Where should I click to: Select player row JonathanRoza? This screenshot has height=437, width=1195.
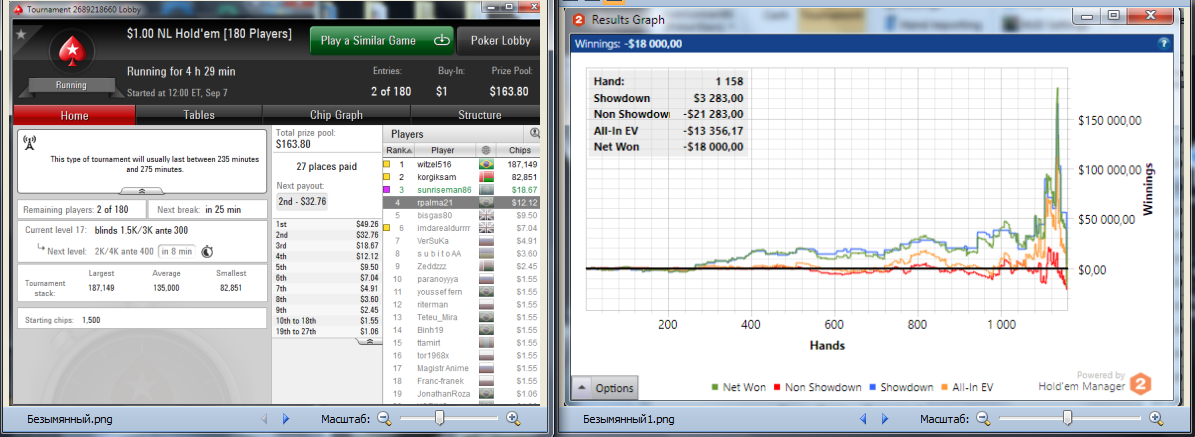pyautogui.click(x=461, y=393)
